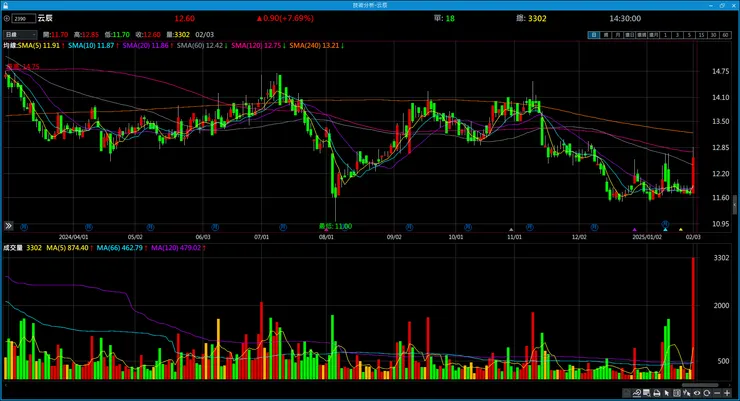The height and width of the screenshot is (401, 740).
Task: Click the print icon in bottom toolbar
Action: pos(656,393)
